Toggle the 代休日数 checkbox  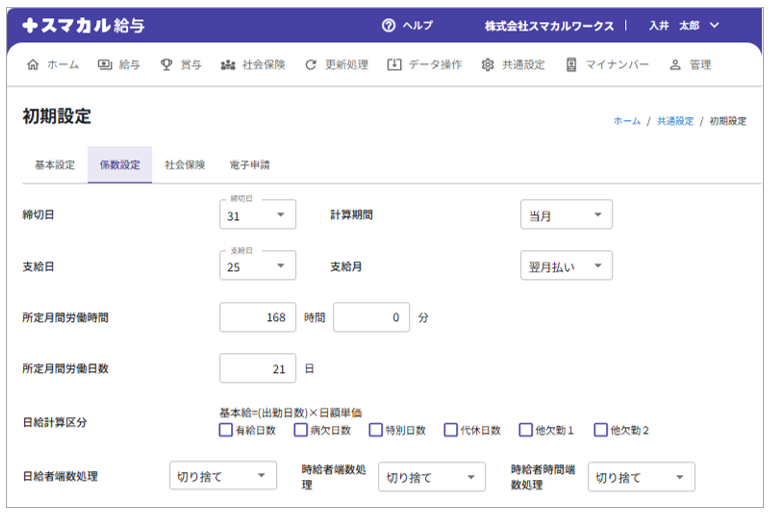click(450, 430)
